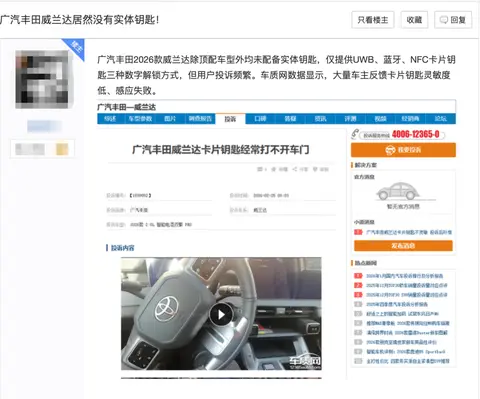Click the 投诉内容 section heading

click(122, 248)
